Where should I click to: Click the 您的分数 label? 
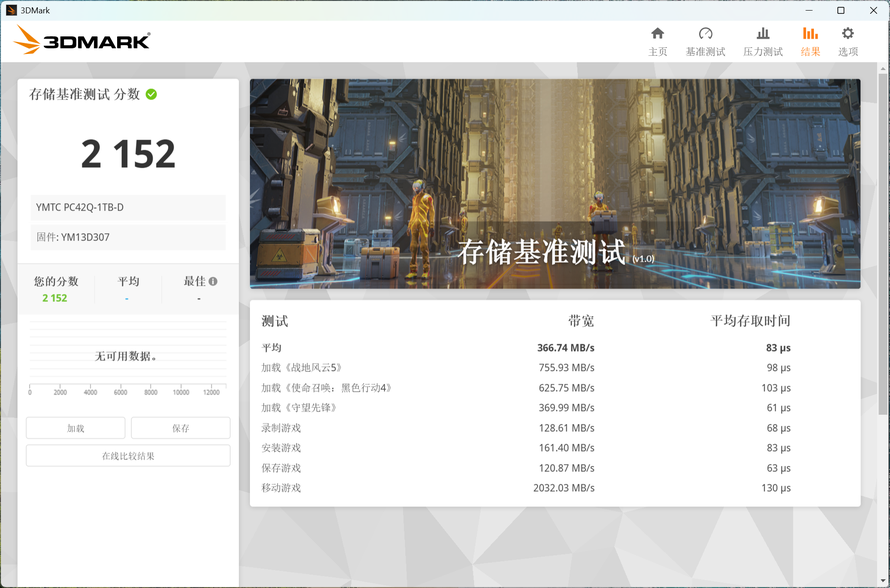[56, 282]
